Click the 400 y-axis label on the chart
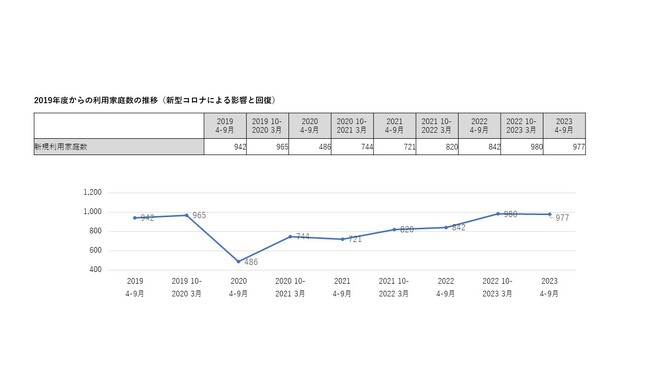 click(x=95, y=269)
